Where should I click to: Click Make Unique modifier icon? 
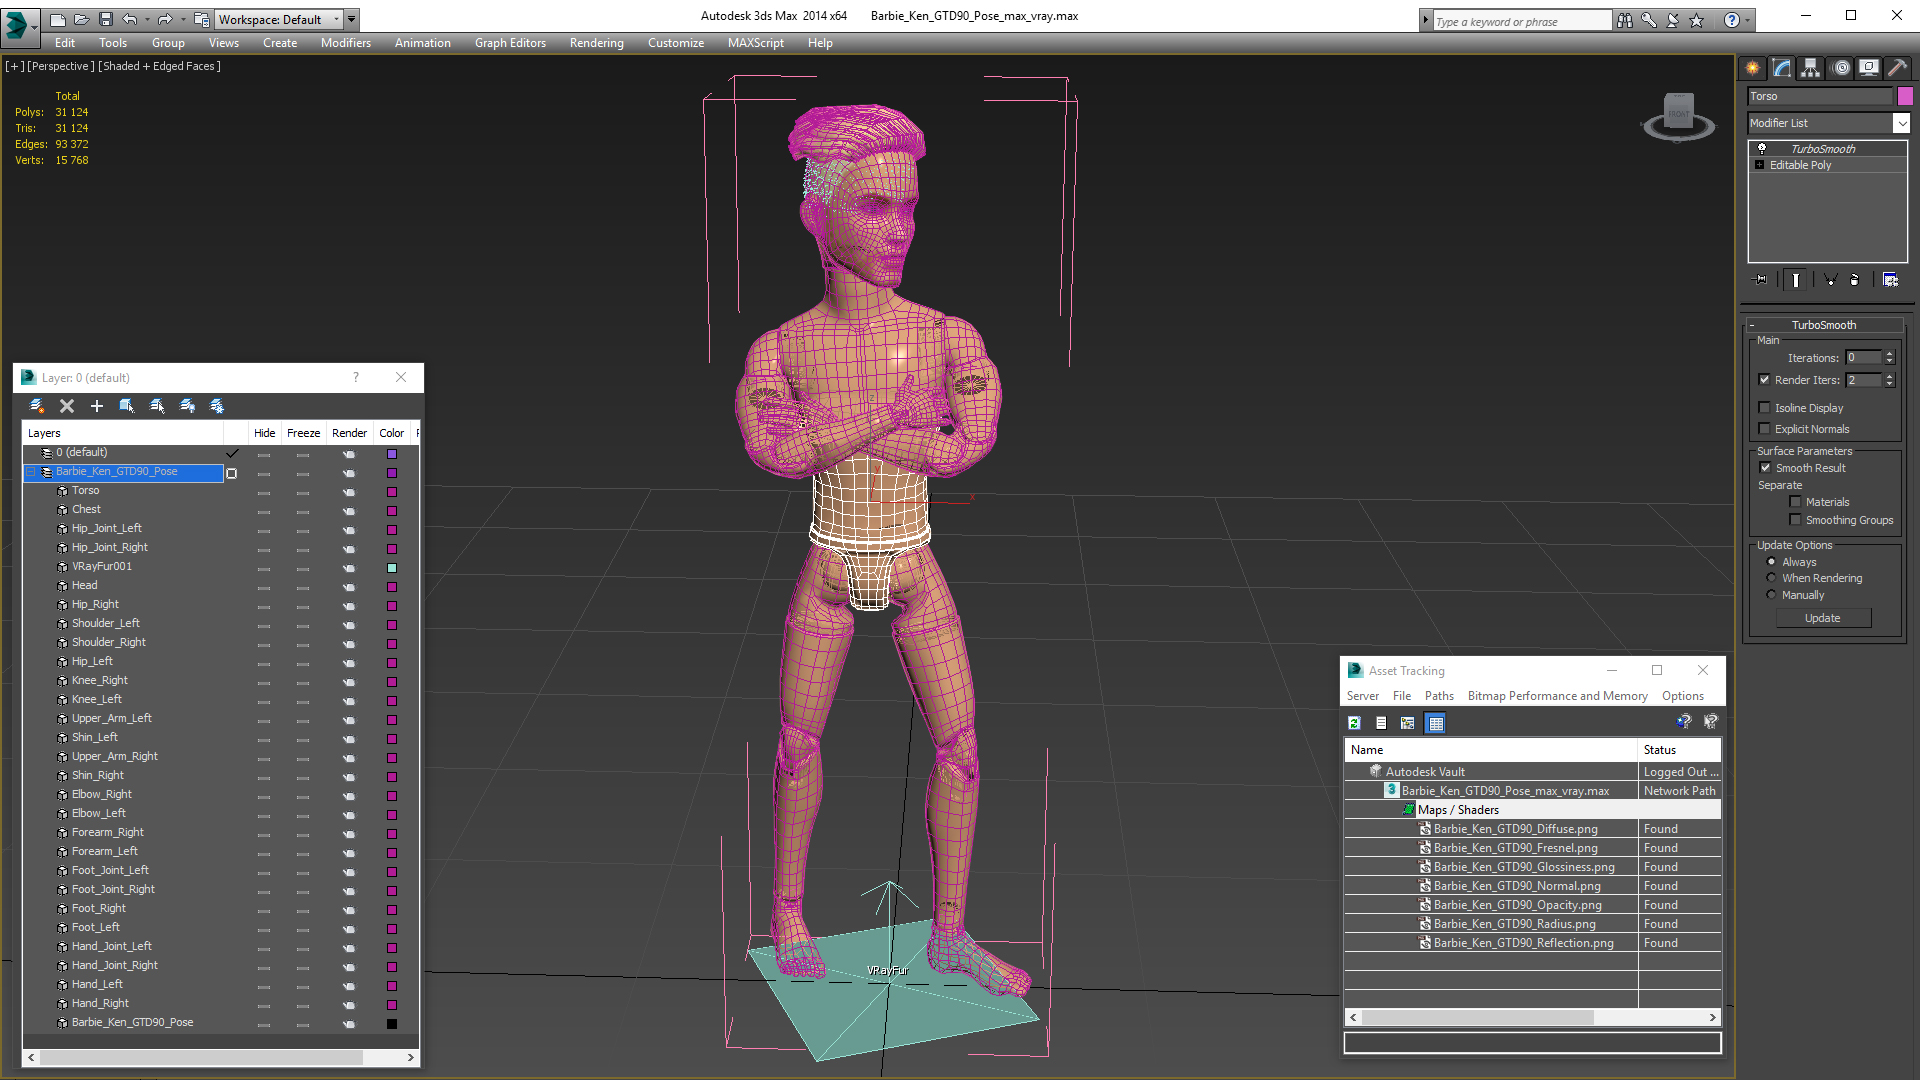(1830, 280)
